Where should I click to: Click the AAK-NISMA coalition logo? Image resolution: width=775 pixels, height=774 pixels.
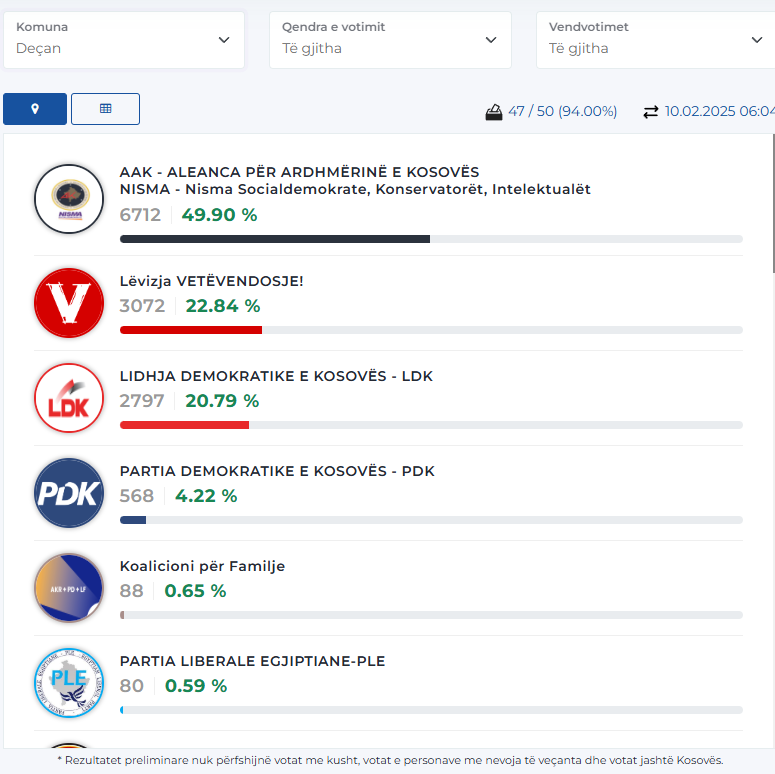click(x=69, y=199)
